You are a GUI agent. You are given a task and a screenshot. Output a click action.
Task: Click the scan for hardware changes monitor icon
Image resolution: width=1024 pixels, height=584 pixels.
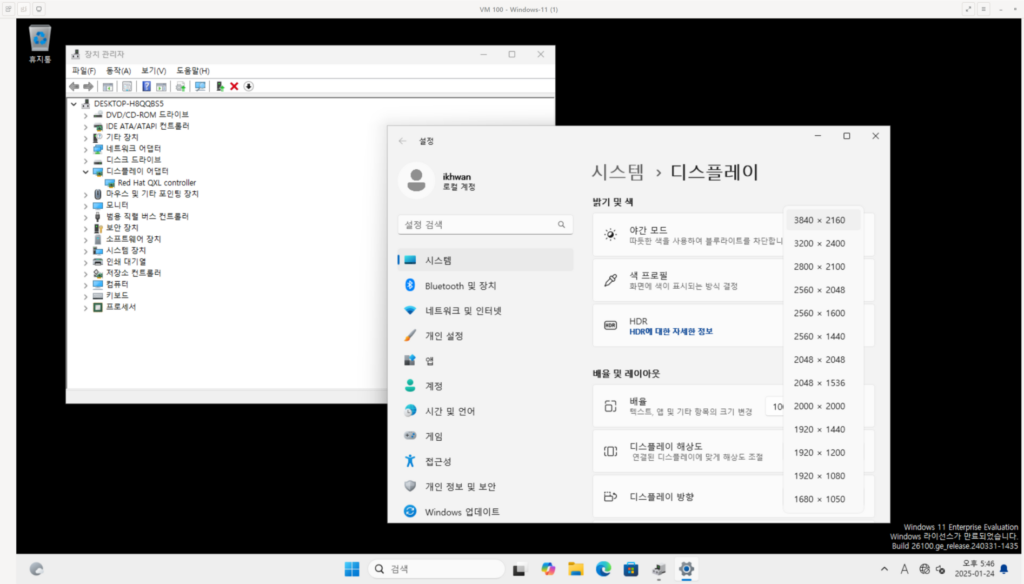click(x=200, y=87)
